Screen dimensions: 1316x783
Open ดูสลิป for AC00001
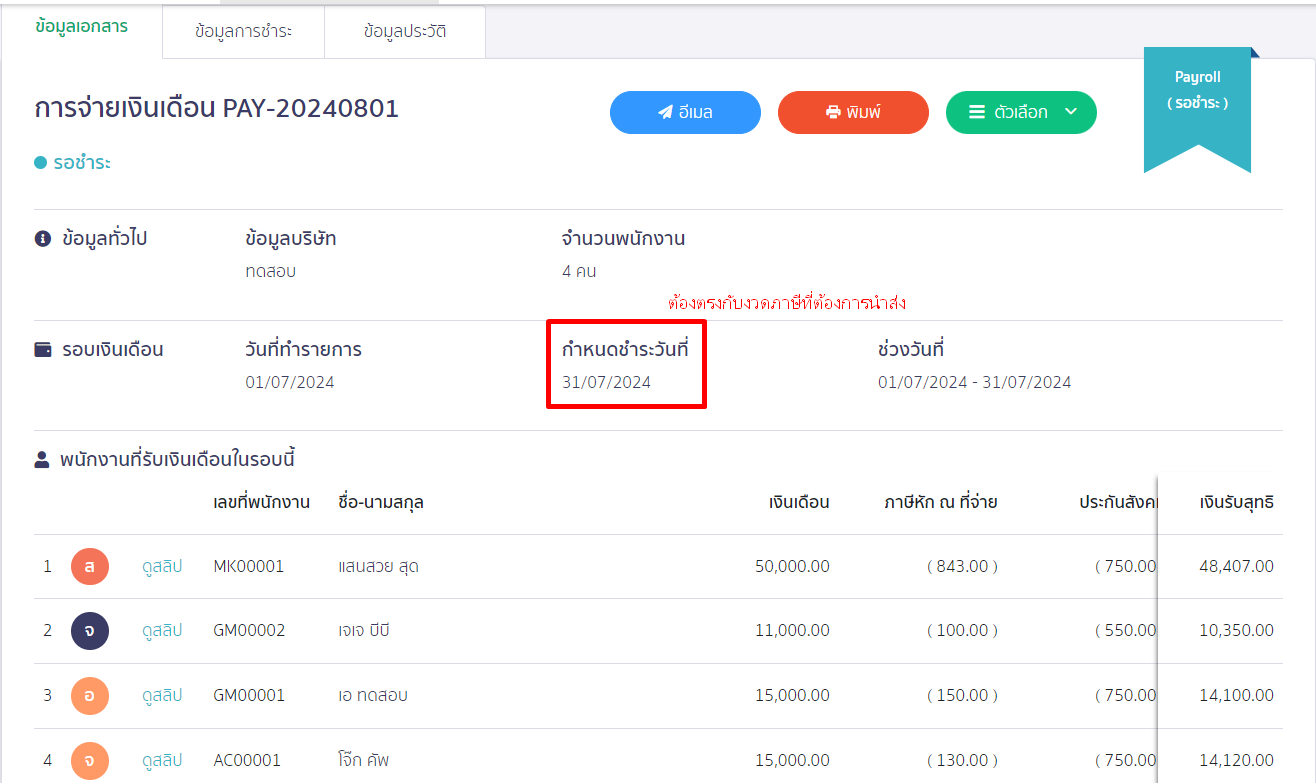point(162,760)
